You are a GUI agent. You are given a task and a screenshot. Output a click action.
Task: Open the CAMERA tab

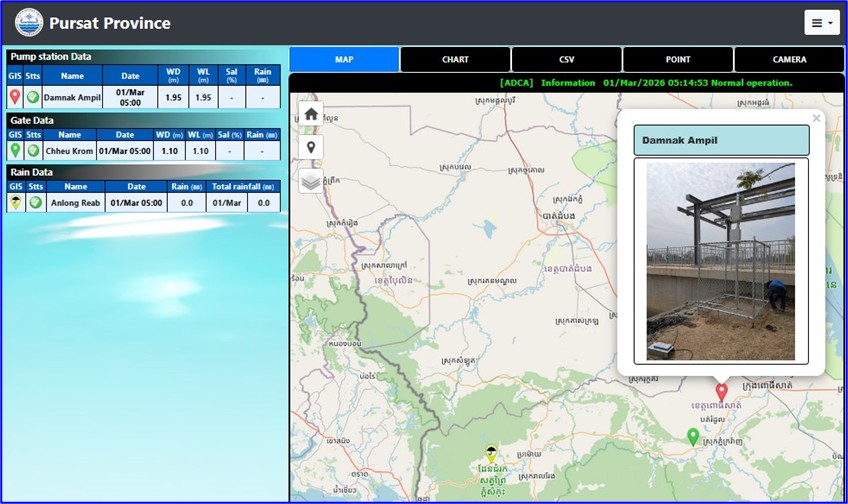pos(789,60)
